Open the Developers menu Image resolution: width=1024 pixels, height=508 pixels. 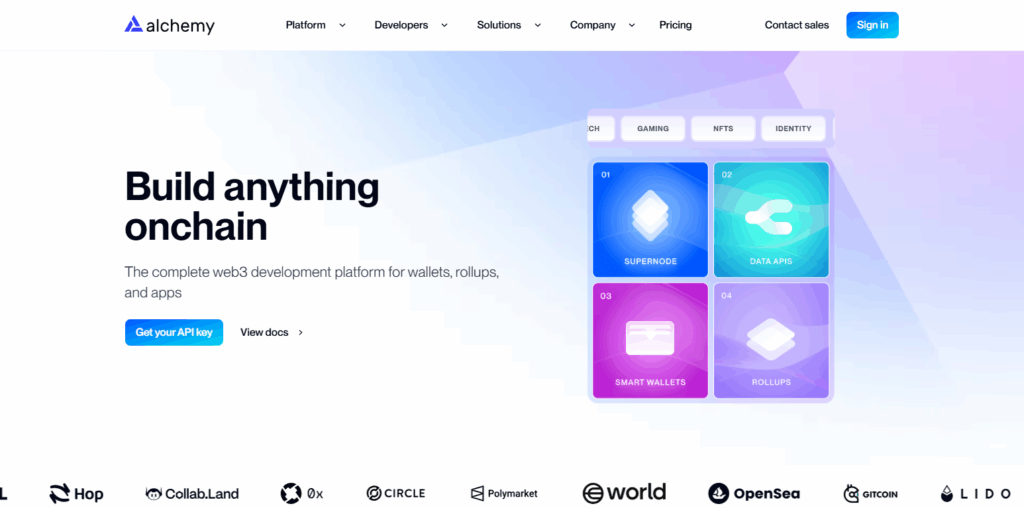click(x=401, y=25)
